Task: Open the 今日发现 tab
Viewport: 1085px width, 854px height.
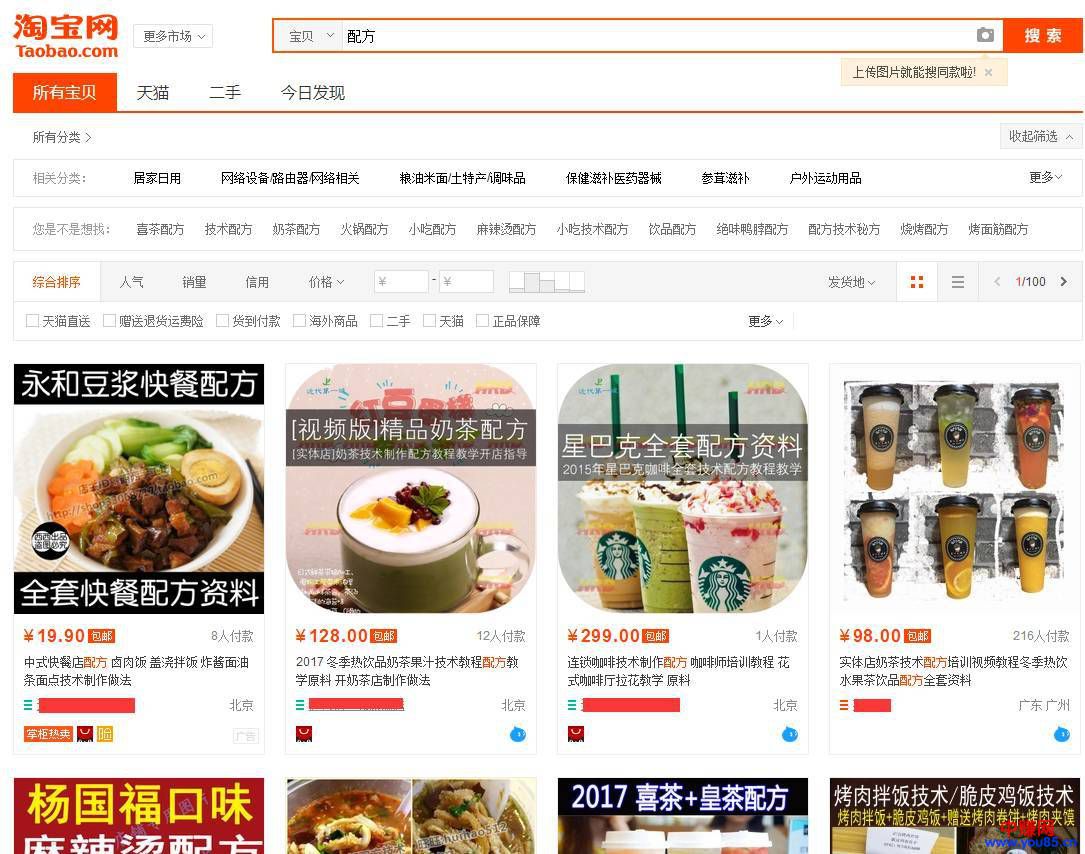Action: coord(312,93)
